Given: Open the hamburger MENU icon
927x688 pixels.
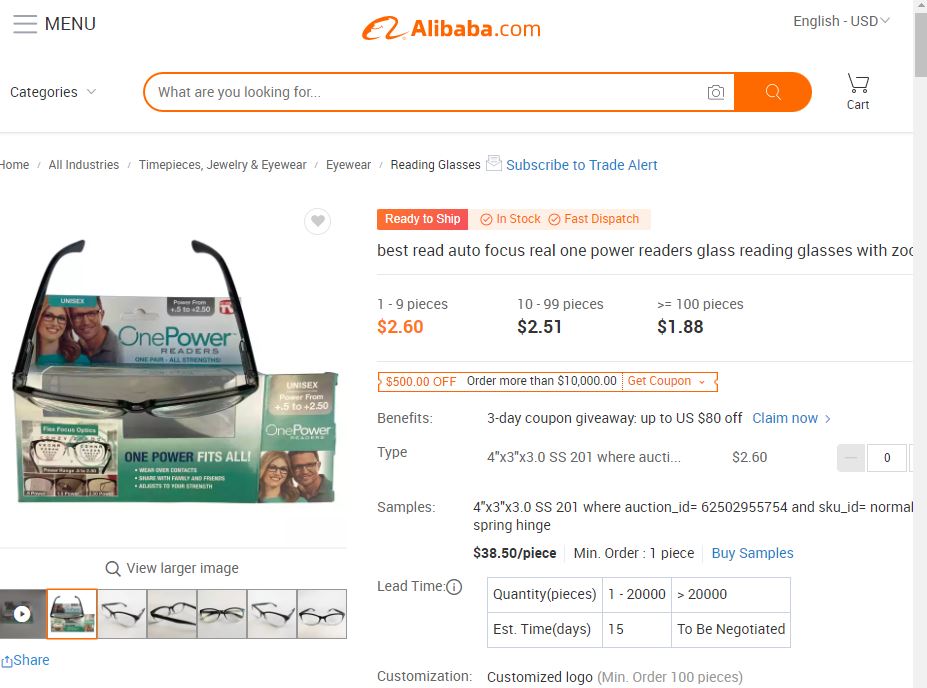Looking at the screenshot, I should (x=25, y=24).
